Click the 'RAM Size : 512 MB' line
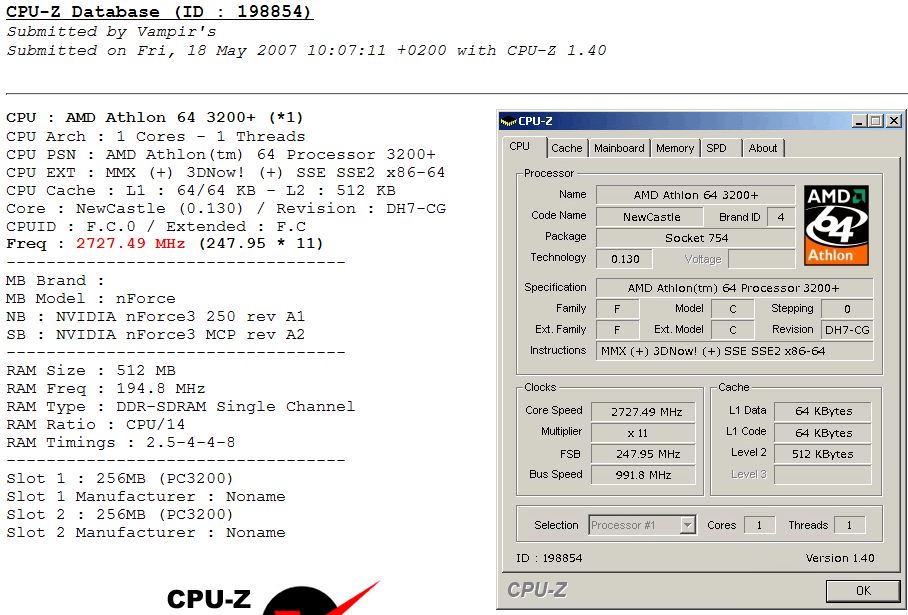The image size is (908, 615). pos(90,371)
